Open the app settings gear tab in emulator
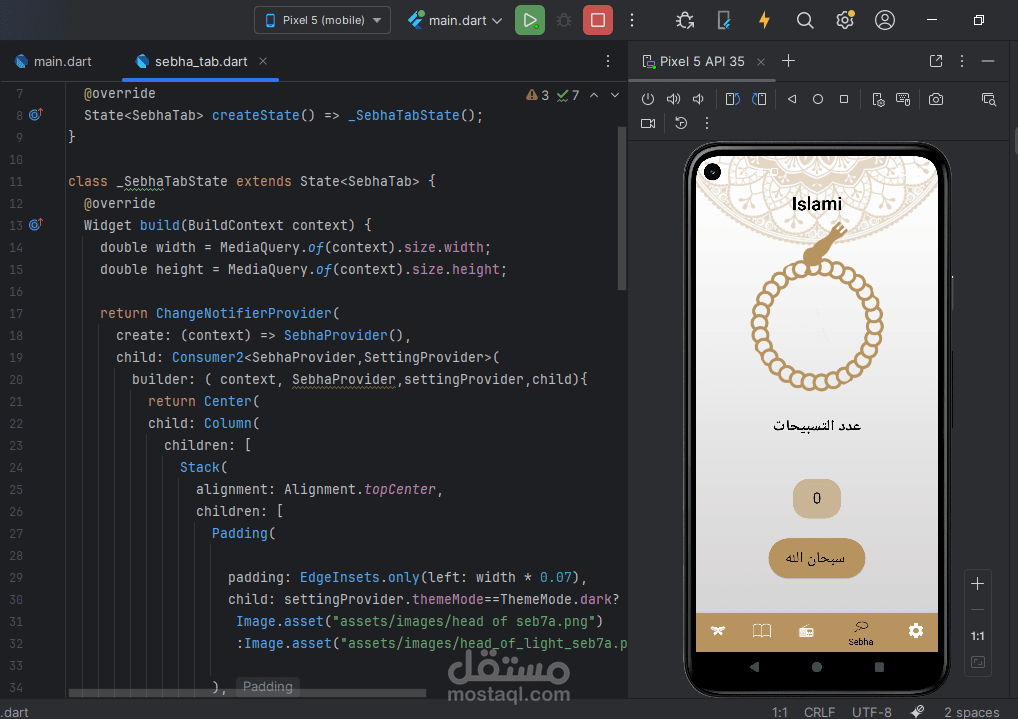Screen dimensions: 1018x719 point(915,631)
